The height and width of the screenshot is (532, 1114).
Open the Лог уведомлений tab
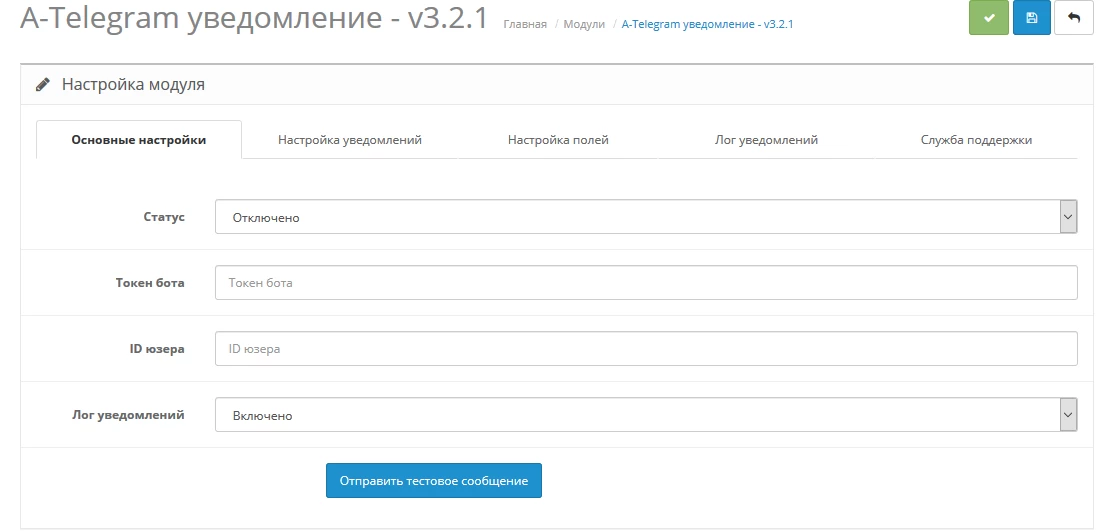(x=766, y=140)
